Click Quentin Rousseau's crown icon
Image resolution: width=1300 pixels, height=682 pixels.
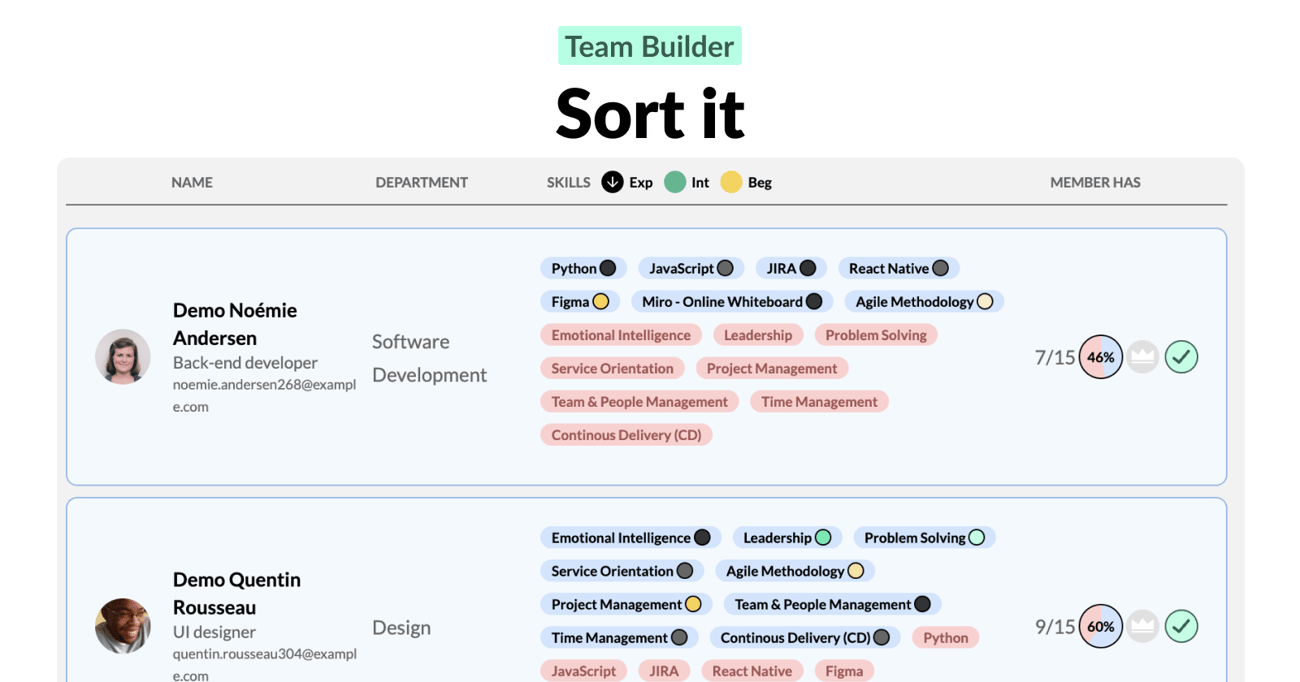[x=1143, y=626]
